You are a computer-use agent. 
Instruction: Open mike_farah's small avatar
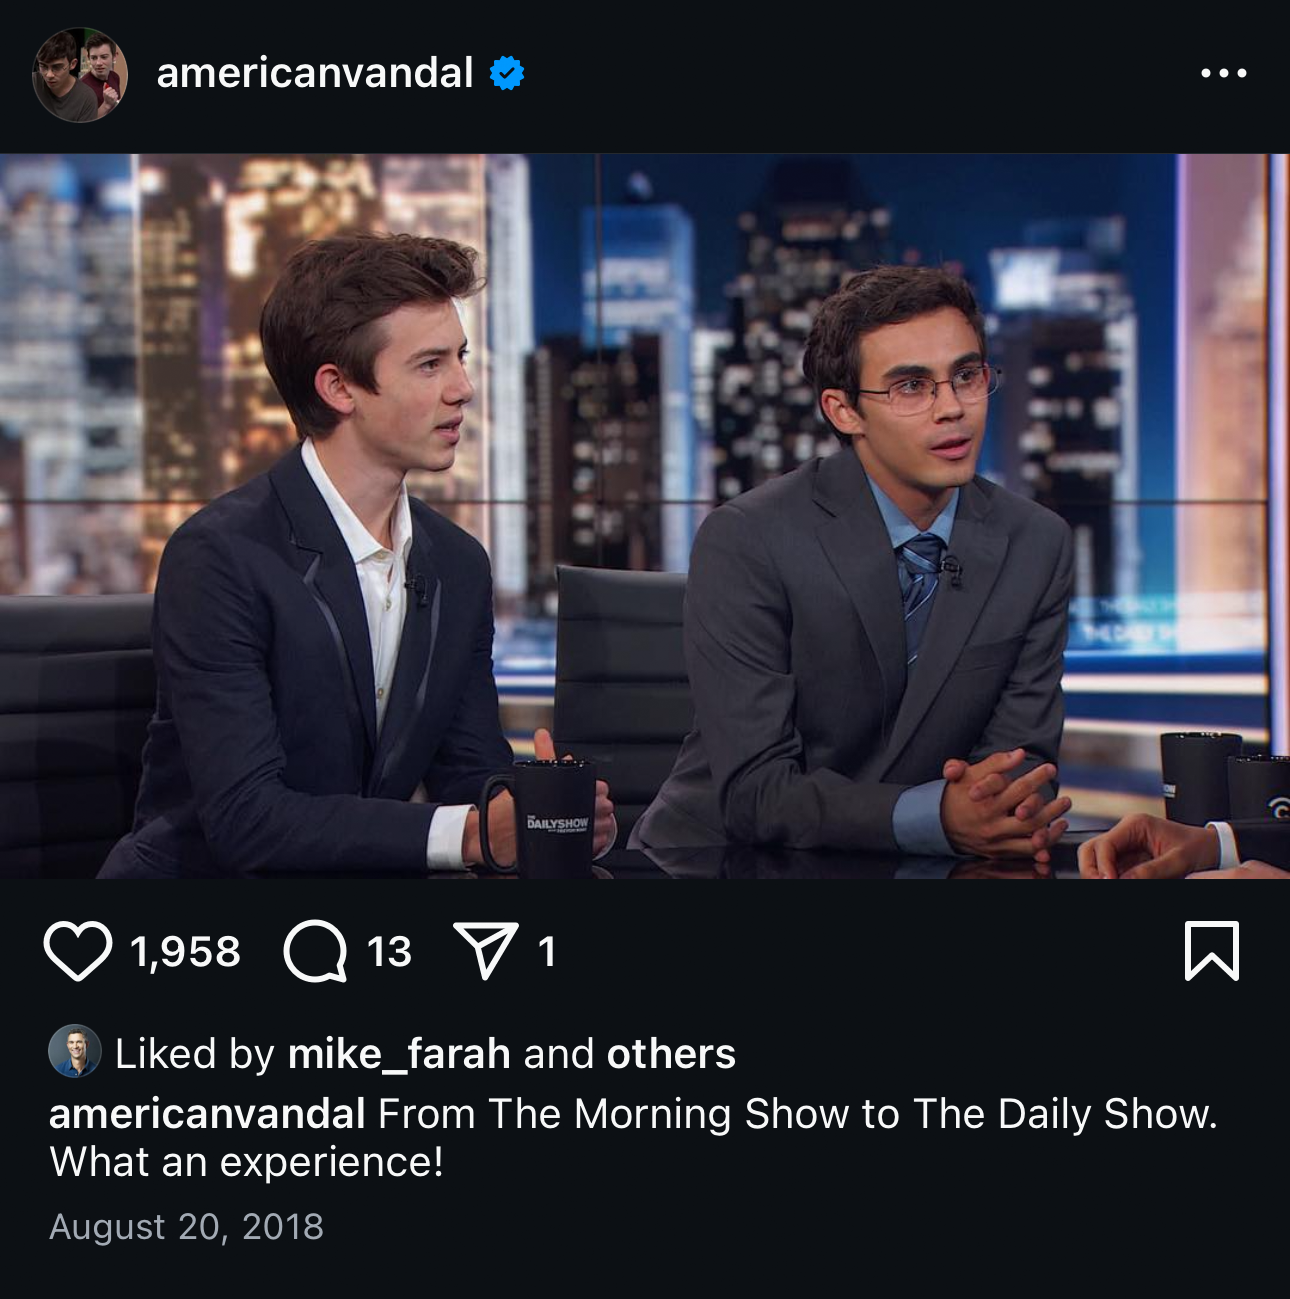tap(75, 1051)
